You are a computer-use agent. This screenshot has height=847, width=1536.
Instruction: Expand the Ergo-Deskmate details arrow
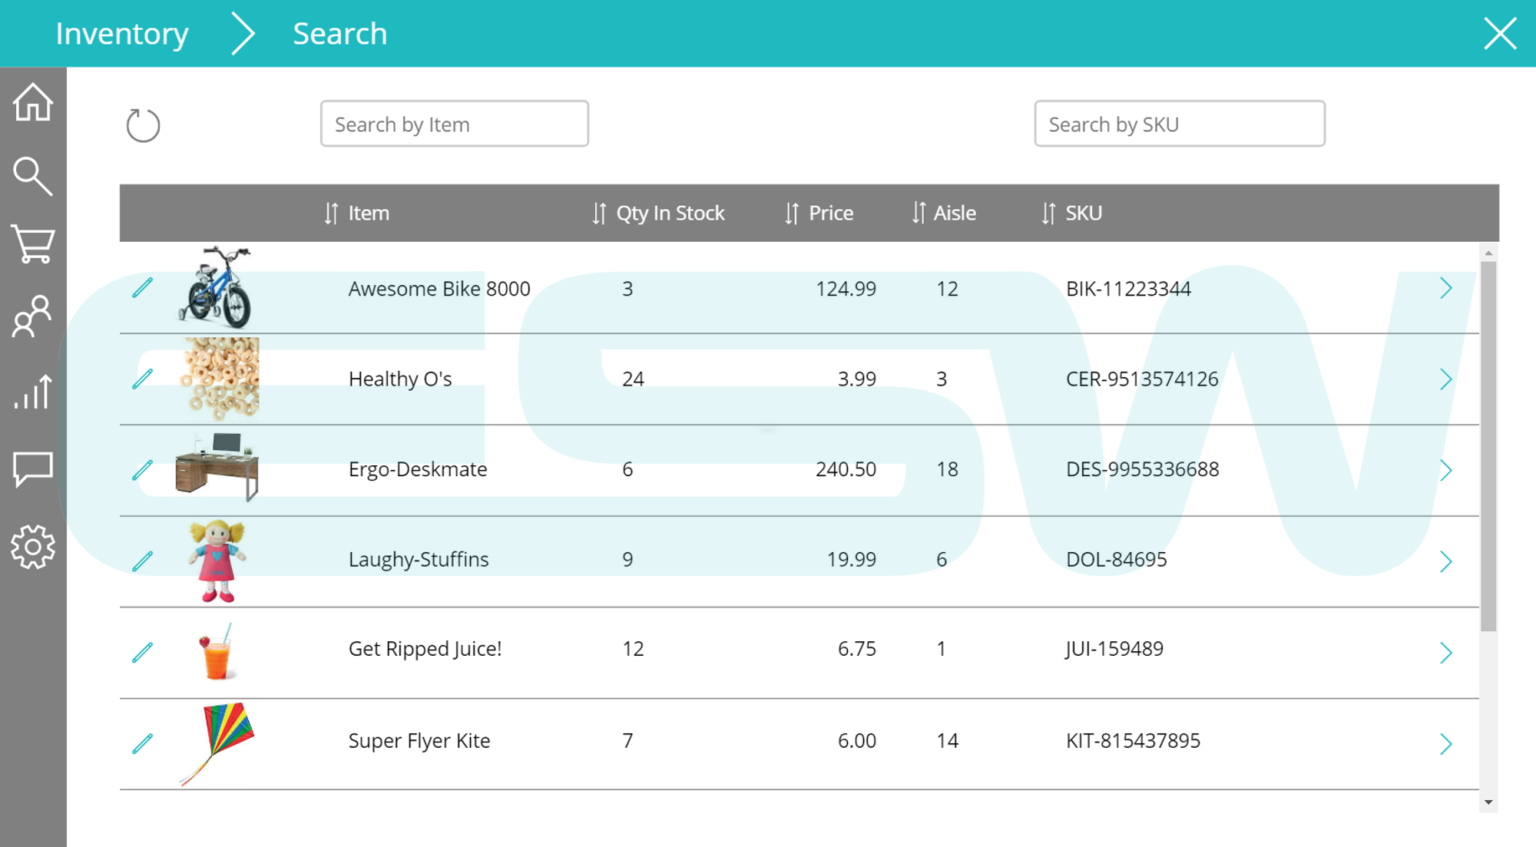(1445, 470)
